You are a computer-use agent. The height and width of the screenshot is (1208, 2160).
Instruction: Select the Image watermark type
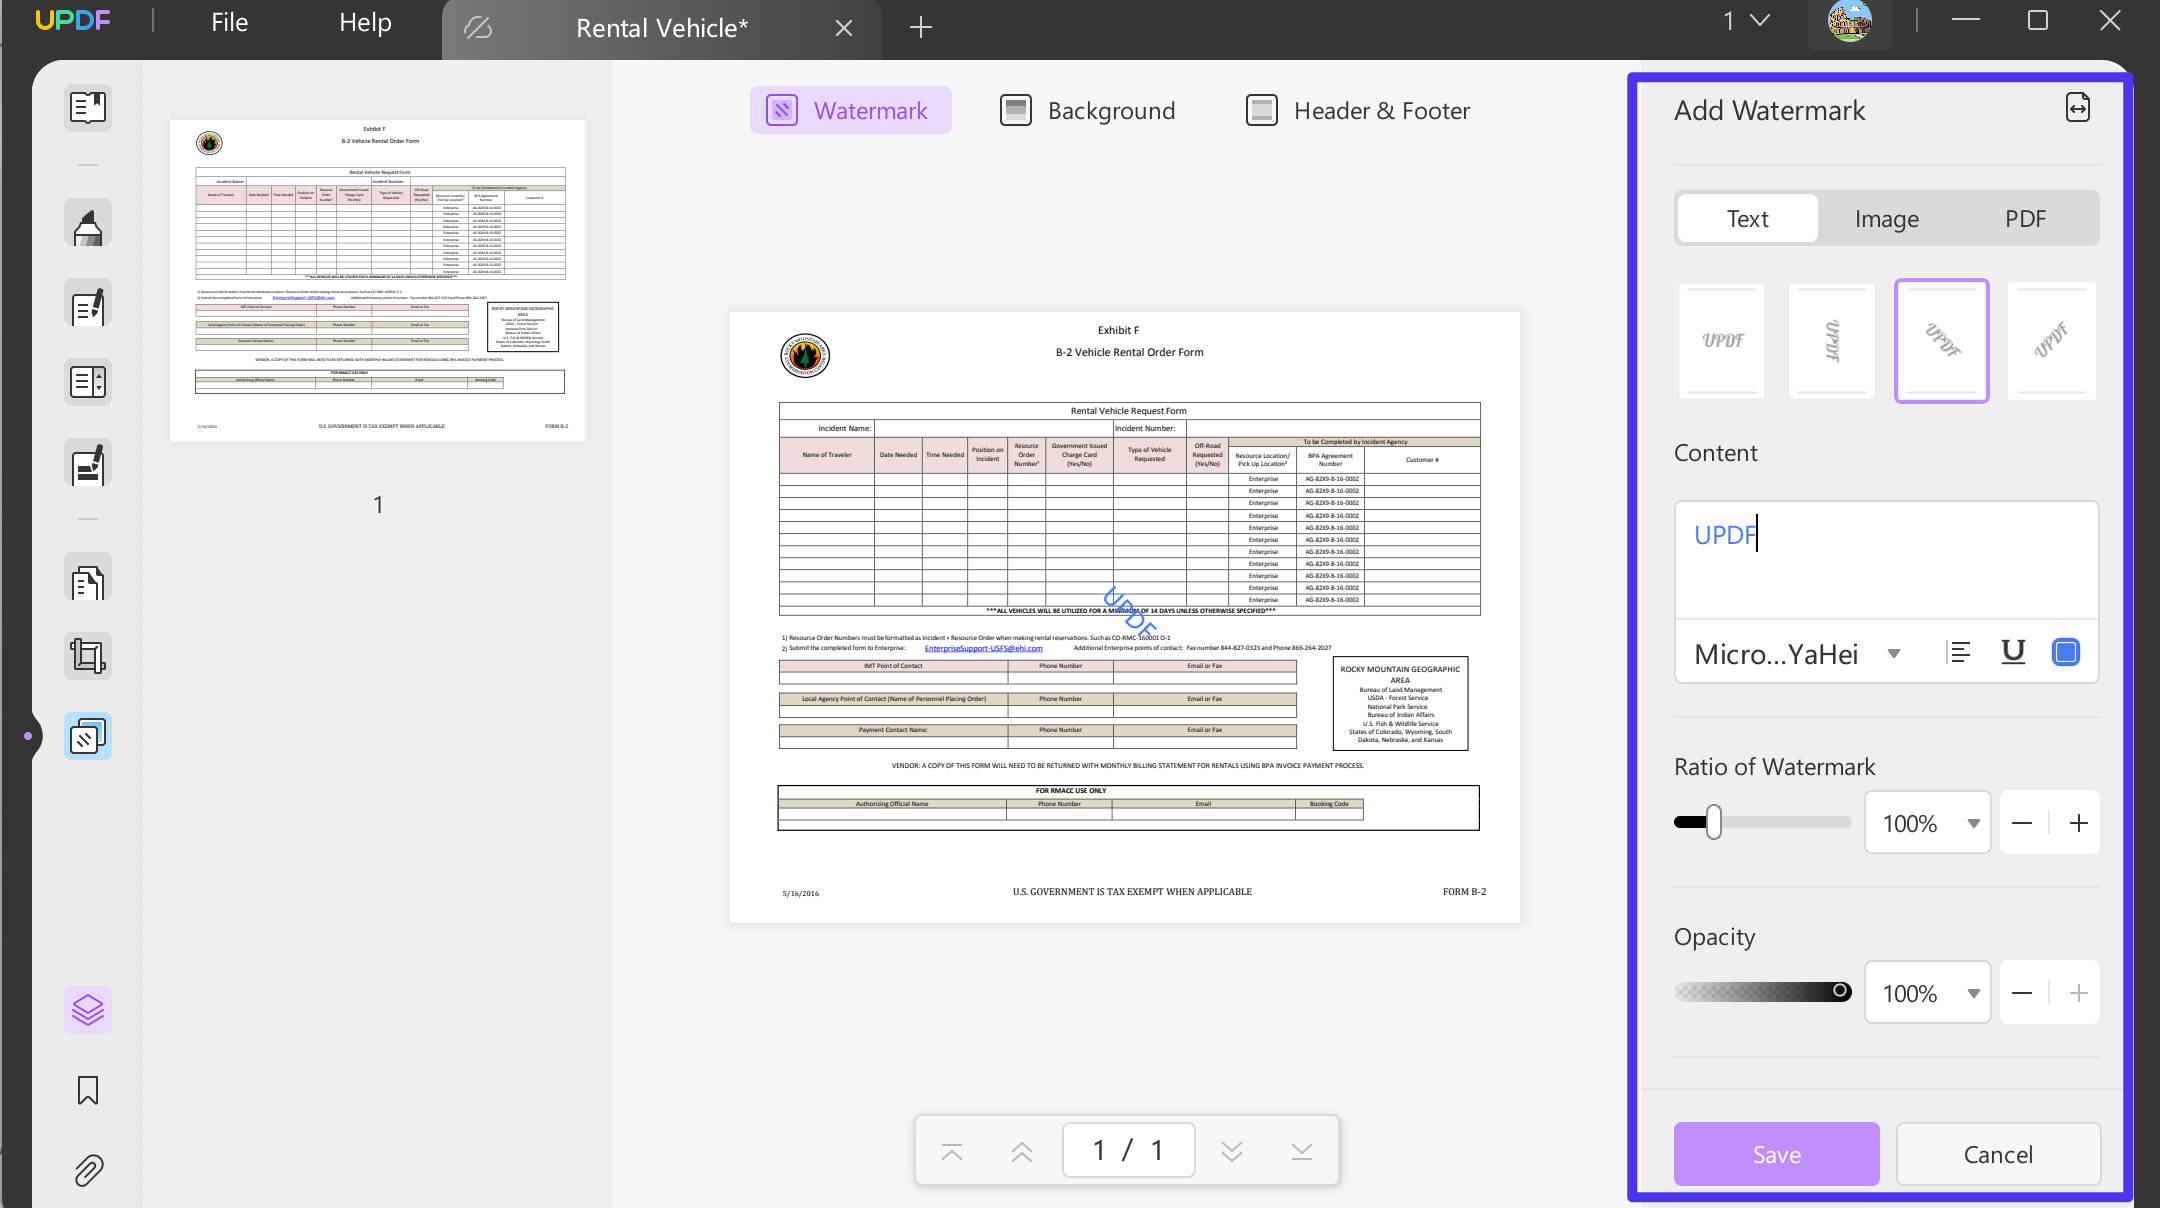click(1886, 218)
